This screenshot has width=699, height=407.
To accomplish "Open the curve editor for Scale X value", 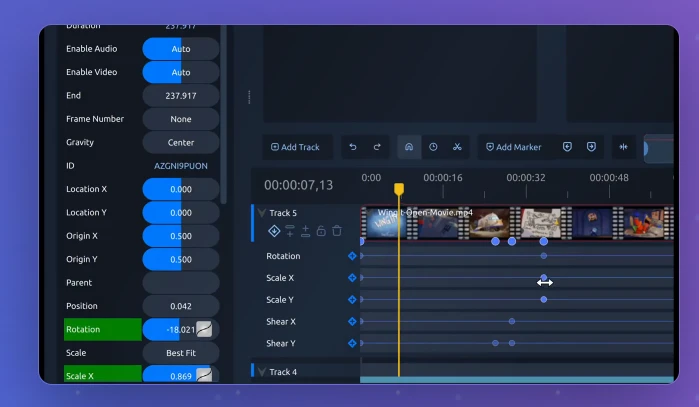I will 204,375.
